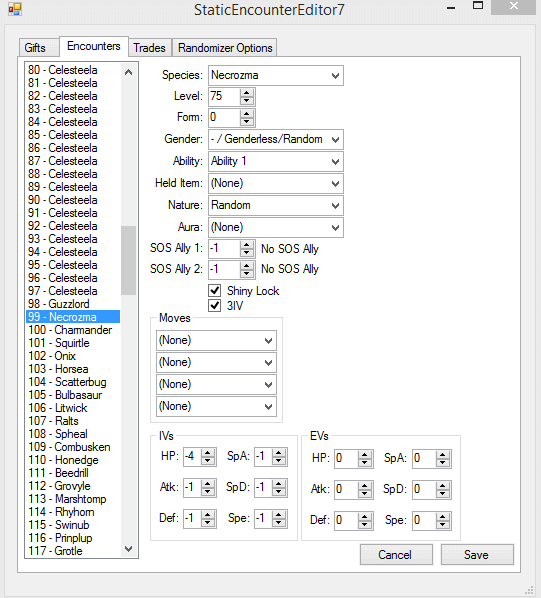Select 97 - Celesteela entry
Image resolution: width=541 pixels, height=598 pixels.
[73, 291]
